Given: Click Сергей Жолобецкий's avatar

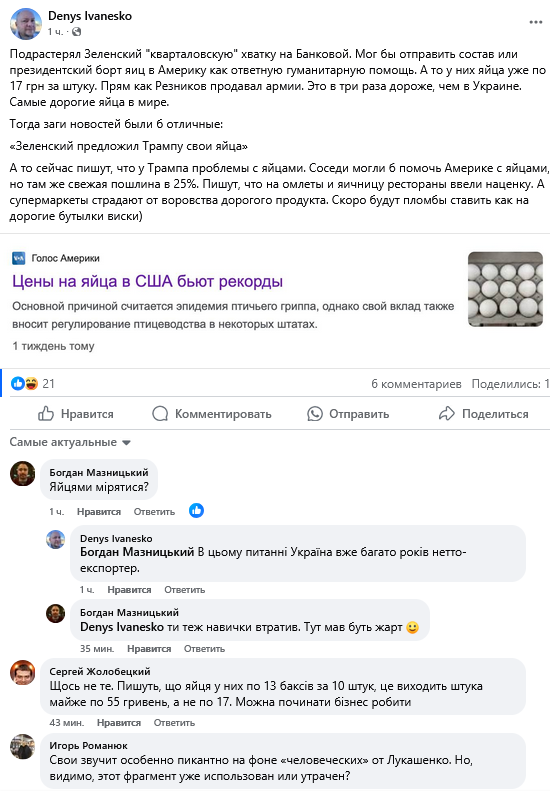Looking at the screenshot, I should [x=23, y=672].
